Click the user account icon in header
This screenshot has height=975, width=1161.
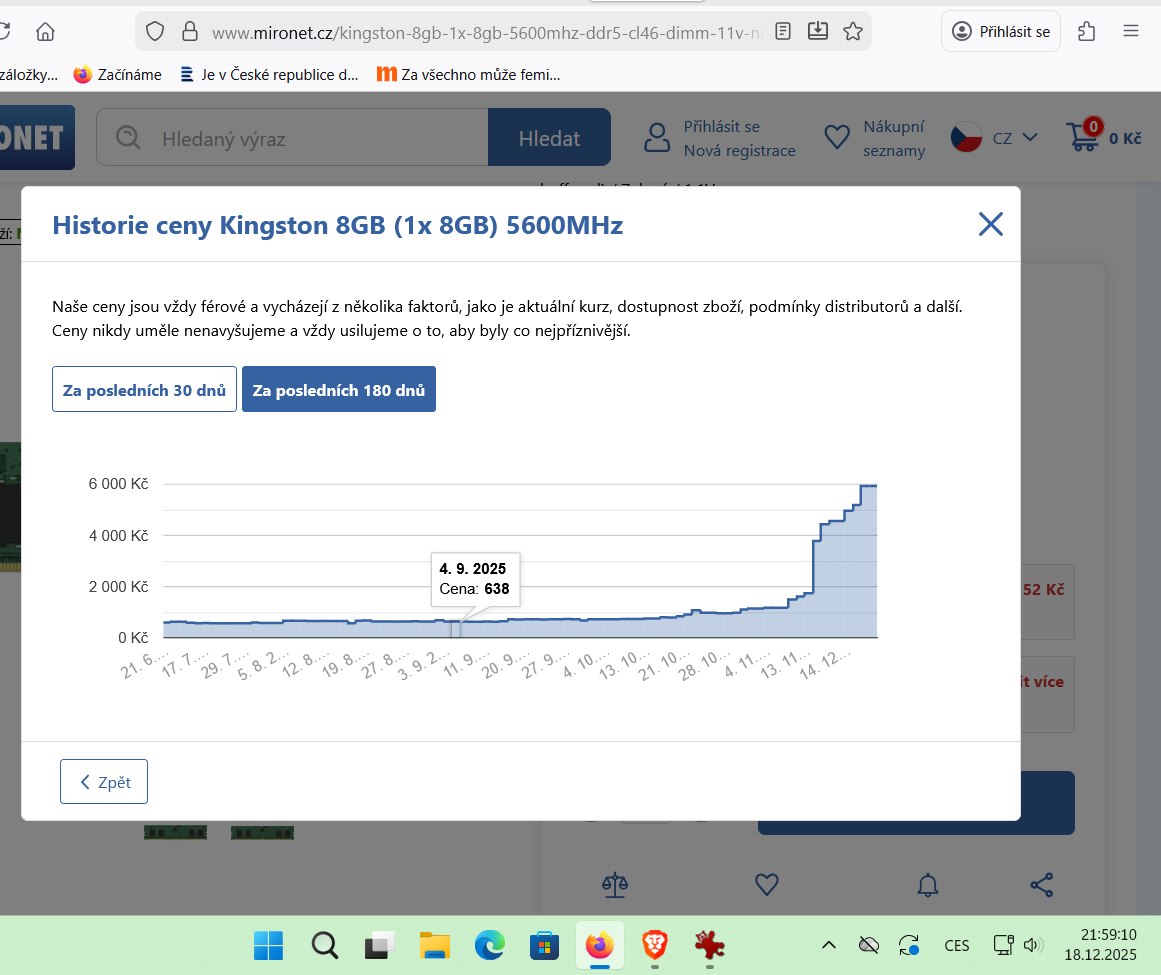coord(657,138)
